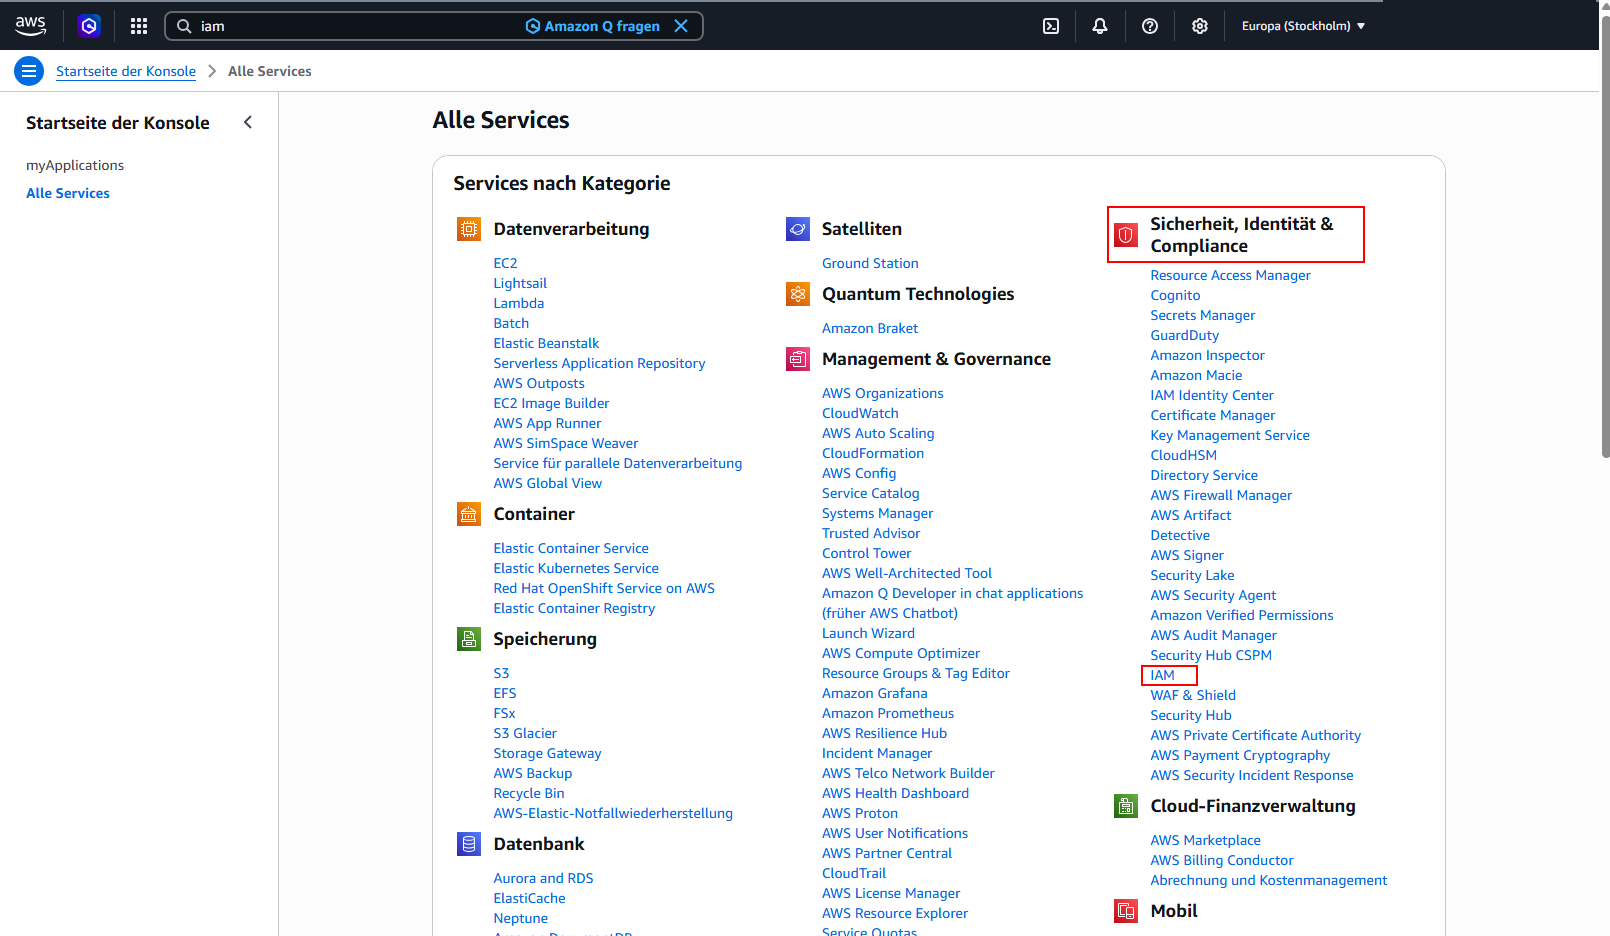Open the Europa (Stockholm) region dropdown
Image resolution: width=1610 pixels, height=936 pixels.
[1303, 26]
